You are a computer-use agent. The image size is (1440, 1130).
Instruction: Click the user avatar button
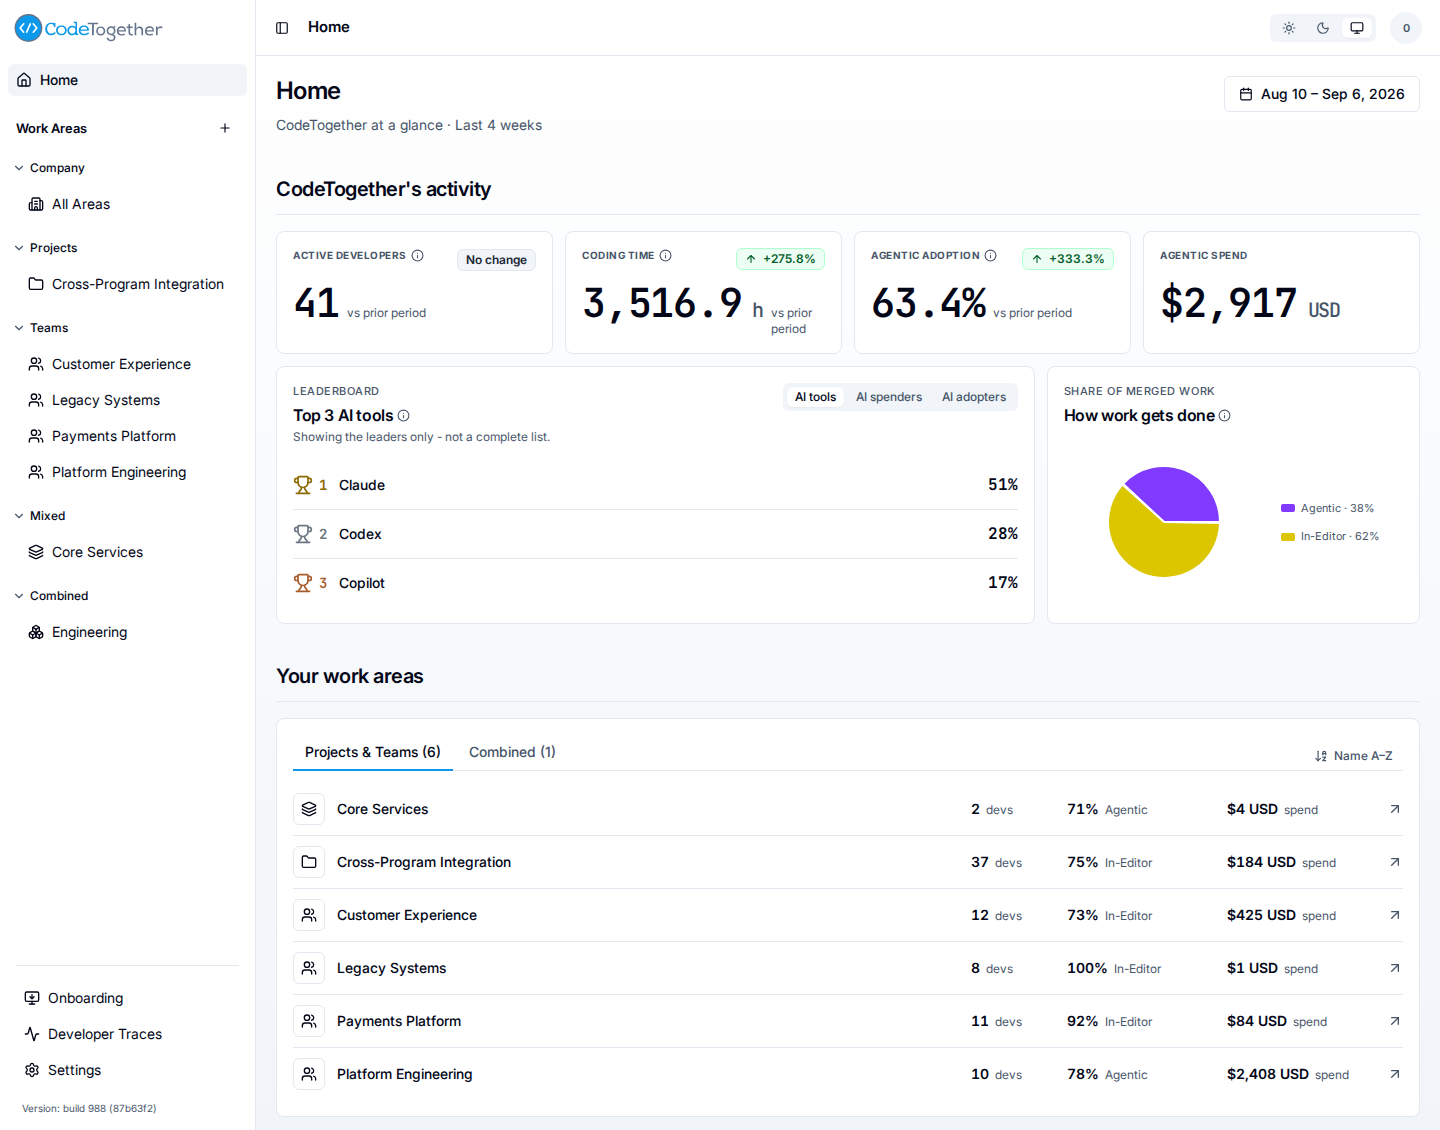pyautogui.click(x=1406, y=28)
